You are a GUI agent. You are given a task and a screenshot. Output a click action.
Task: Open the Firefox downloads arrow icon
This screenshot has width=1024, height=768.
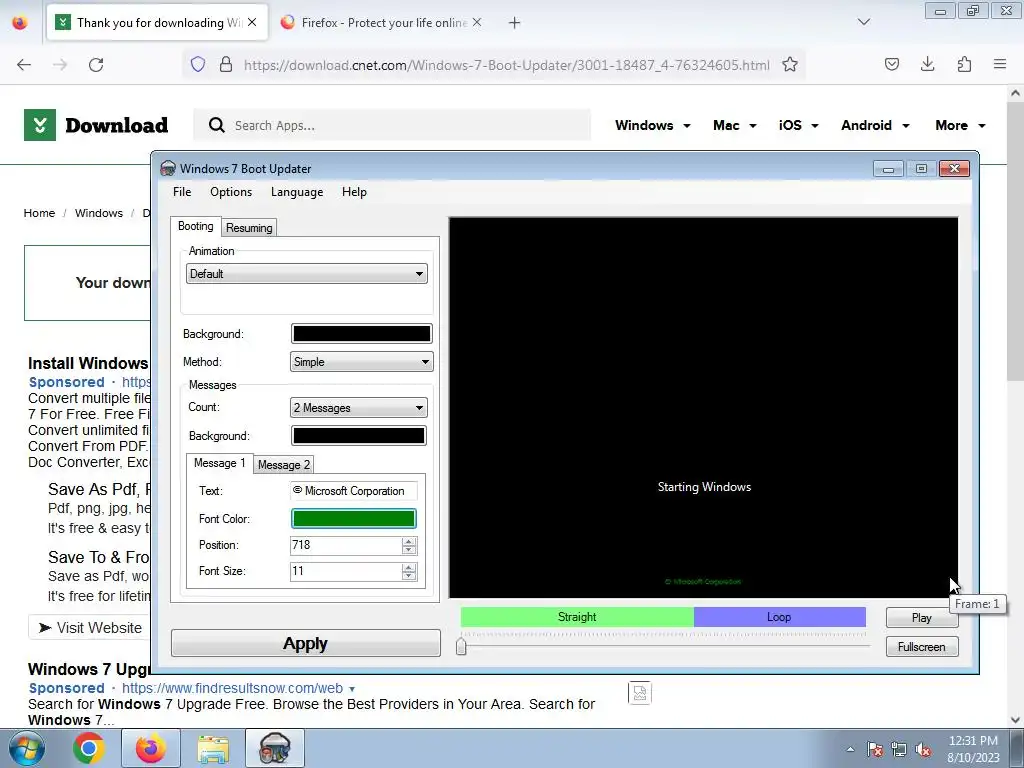click(x=927, y=64)
